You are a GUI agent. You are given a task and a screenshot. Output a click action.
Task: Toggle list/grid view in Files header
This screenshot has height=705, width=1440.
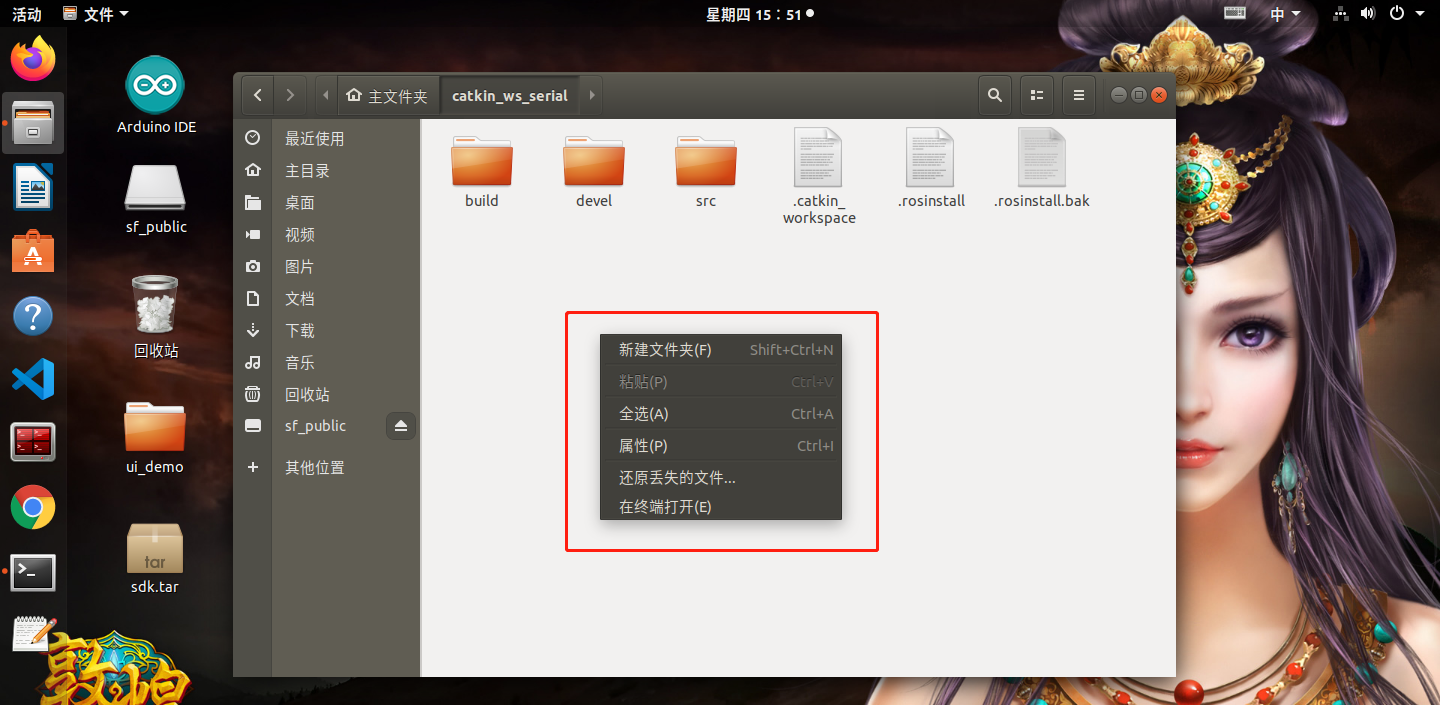(1037, 95)
